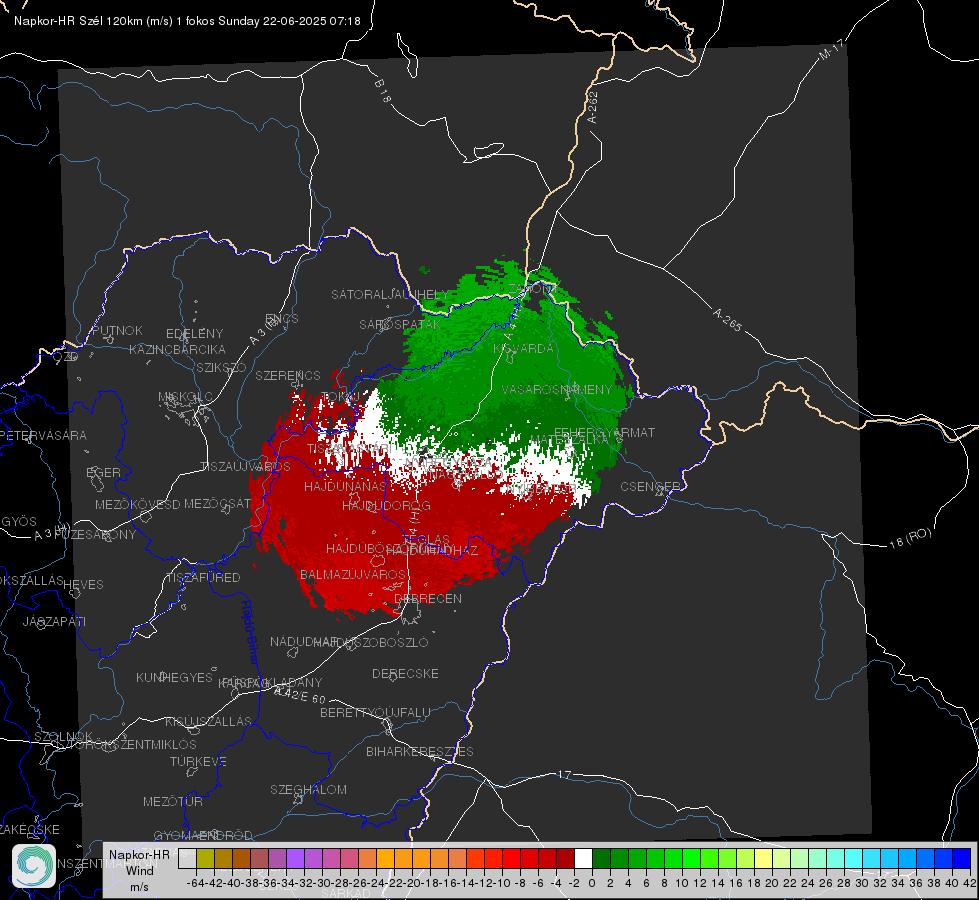Click the A-265 road label

[x=727, y=319]
